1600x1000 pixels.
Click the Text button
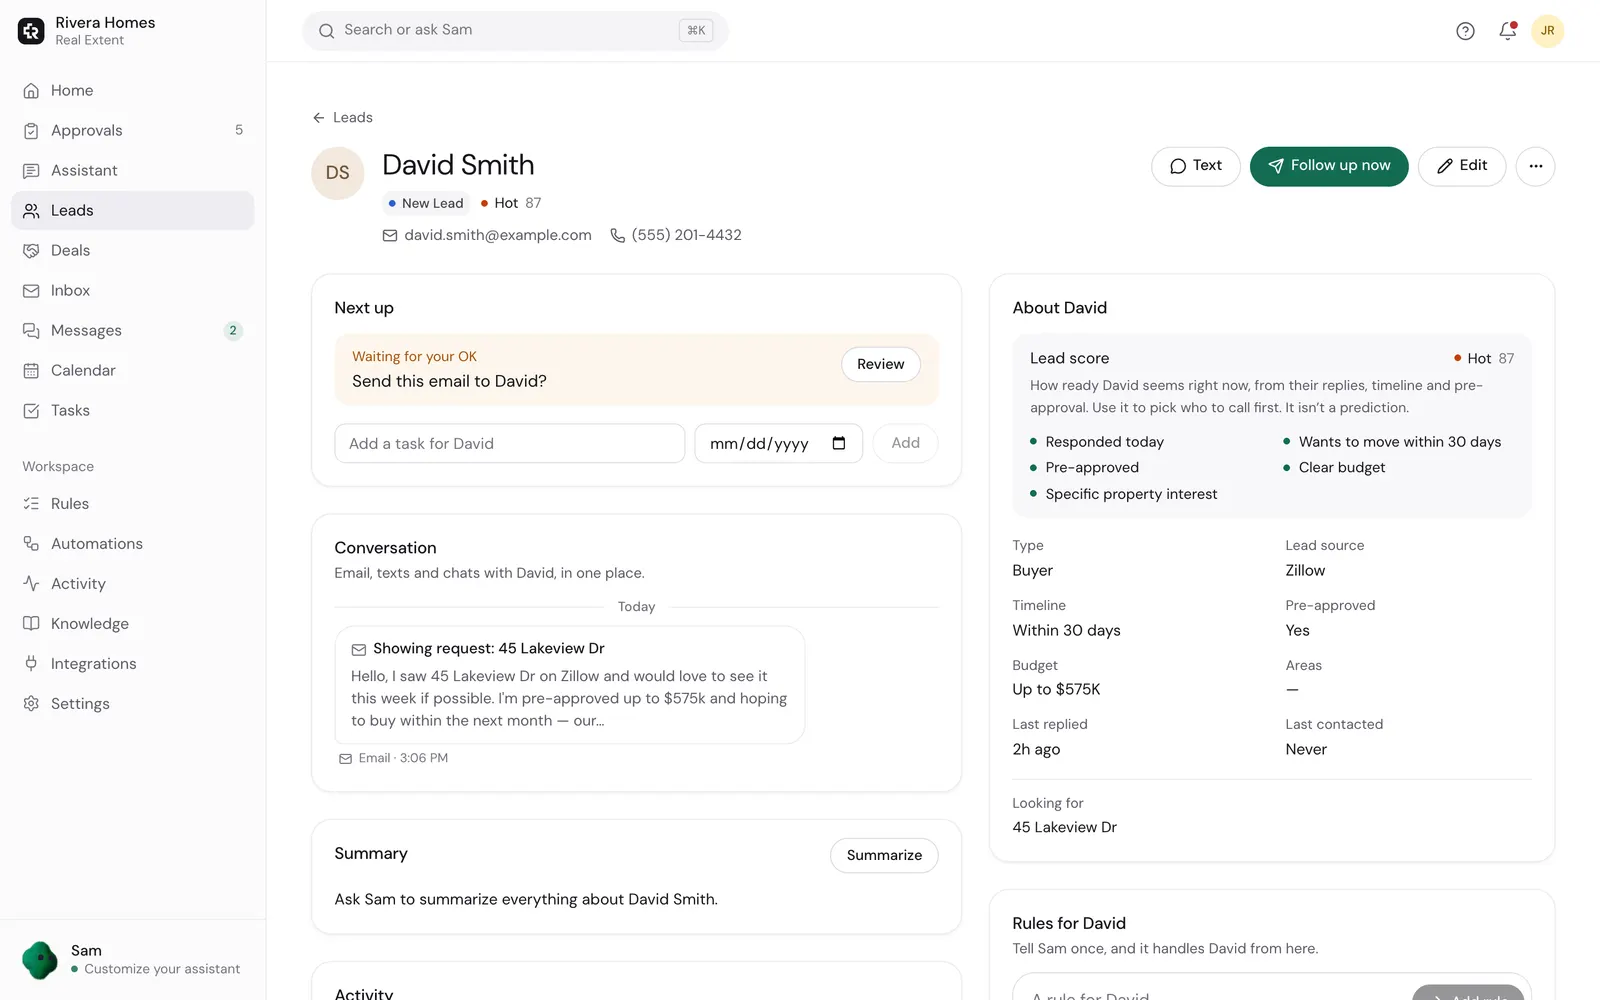tap(1196, 166)
